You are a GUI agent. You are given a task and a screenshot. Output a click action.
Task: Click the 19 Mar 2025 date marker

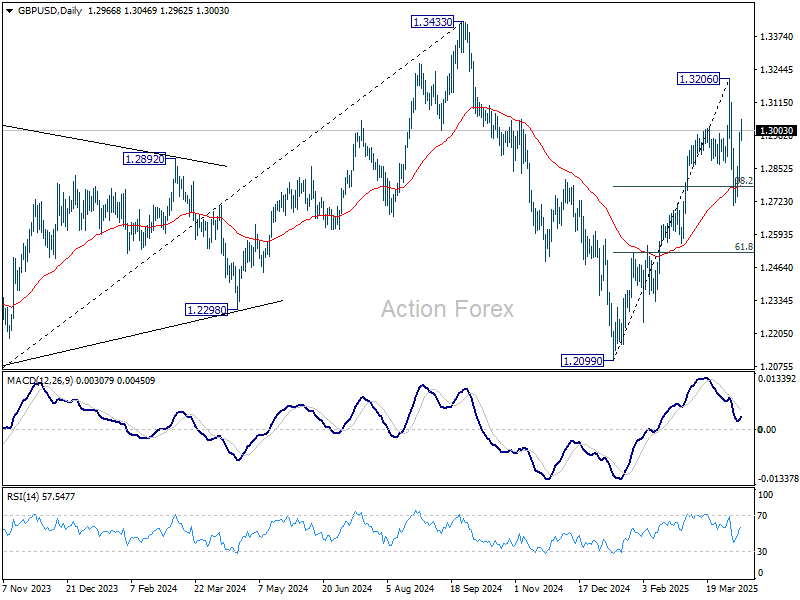732,589
